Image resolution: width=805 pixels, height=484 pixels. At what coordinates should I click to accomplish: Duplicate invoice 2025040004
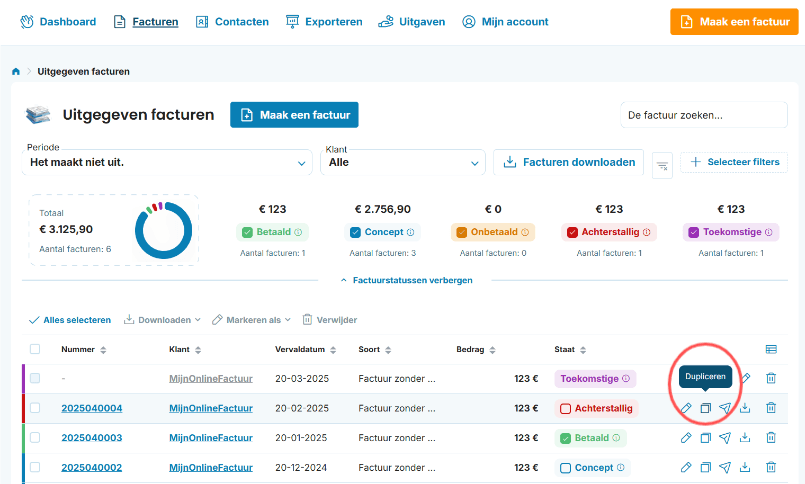[x=706, y=408]
